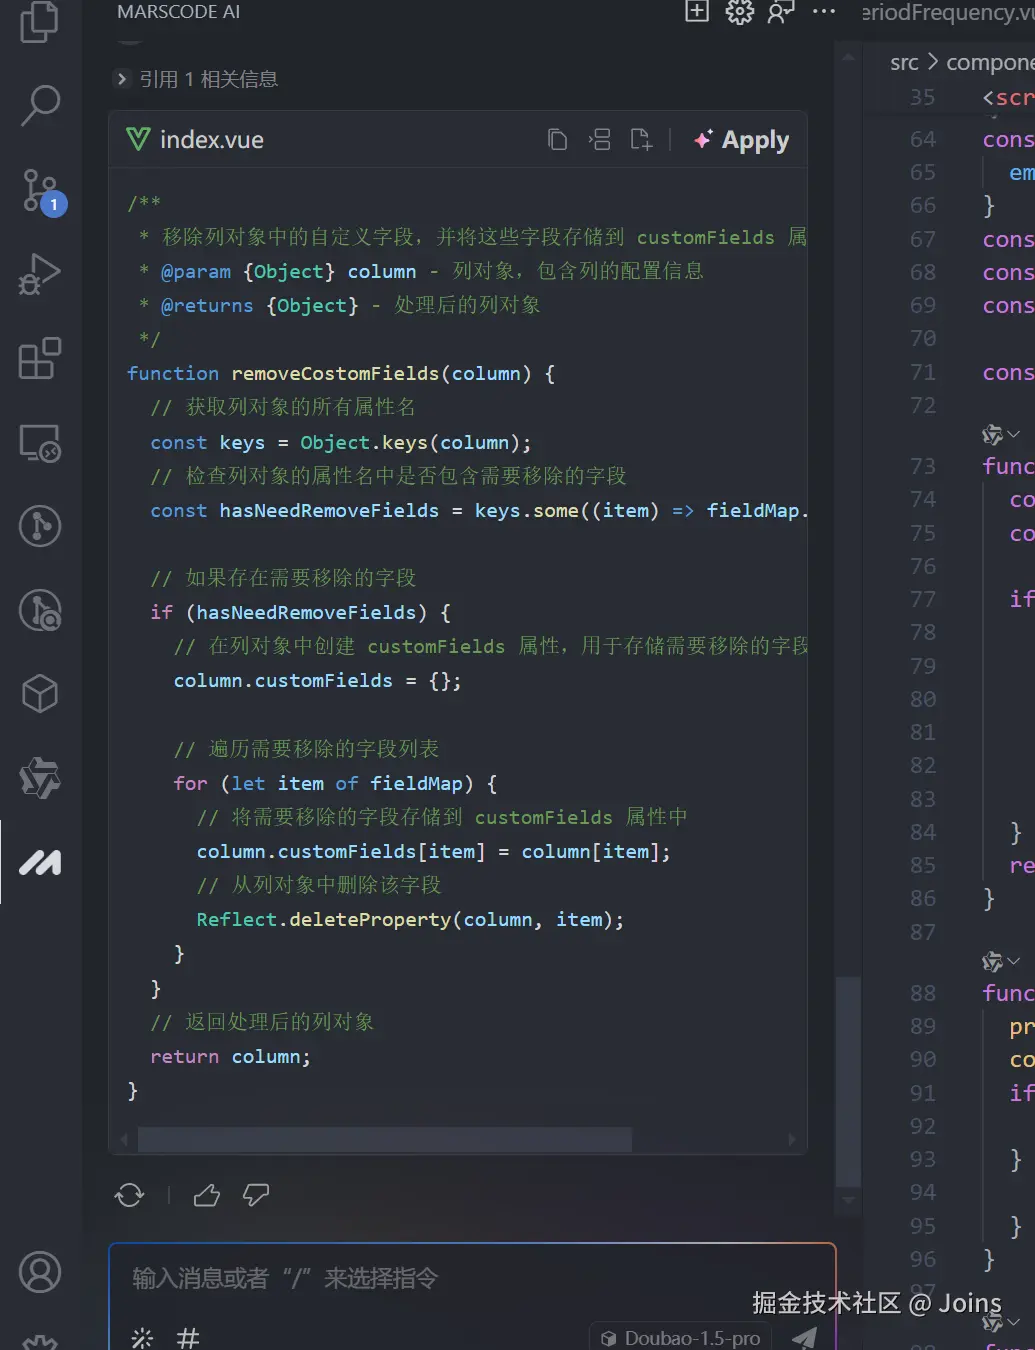Open the more actions ellipsis in MarsCode header
This screenshot has width=1035, height=1350.
[x=824, y=12]
